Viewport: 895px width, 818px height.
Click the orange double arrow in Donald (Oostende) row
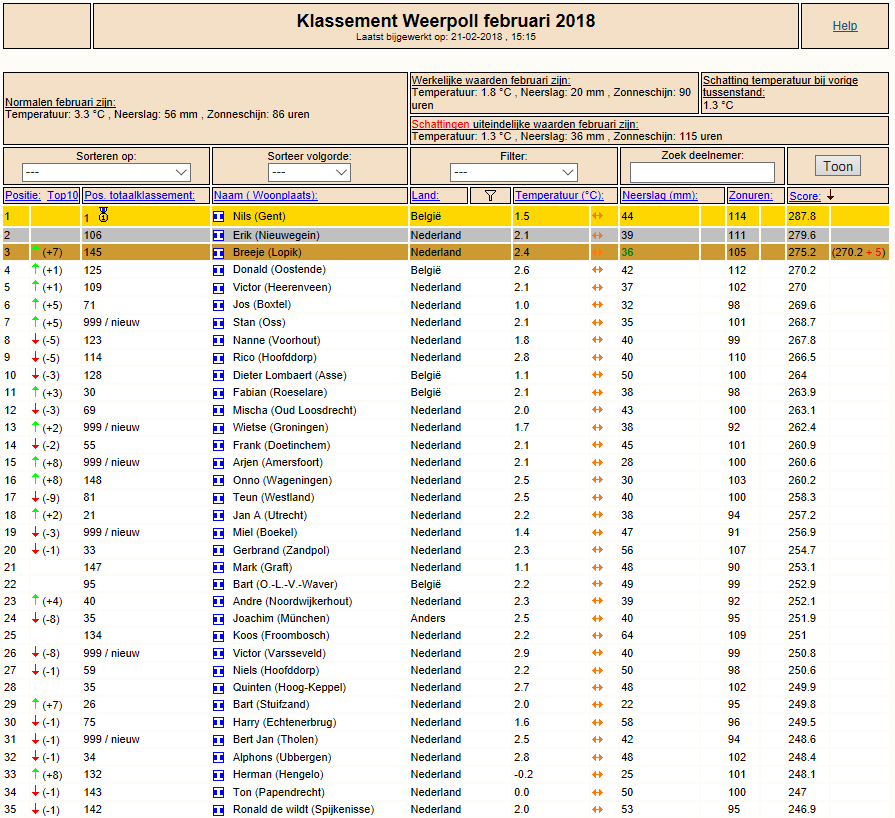(598, 270)
